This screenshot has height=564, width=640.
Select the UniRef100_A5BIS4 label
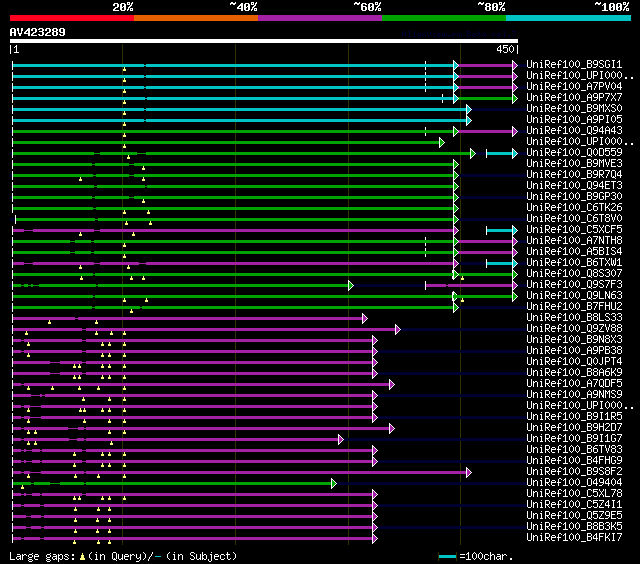coord(574,252)
